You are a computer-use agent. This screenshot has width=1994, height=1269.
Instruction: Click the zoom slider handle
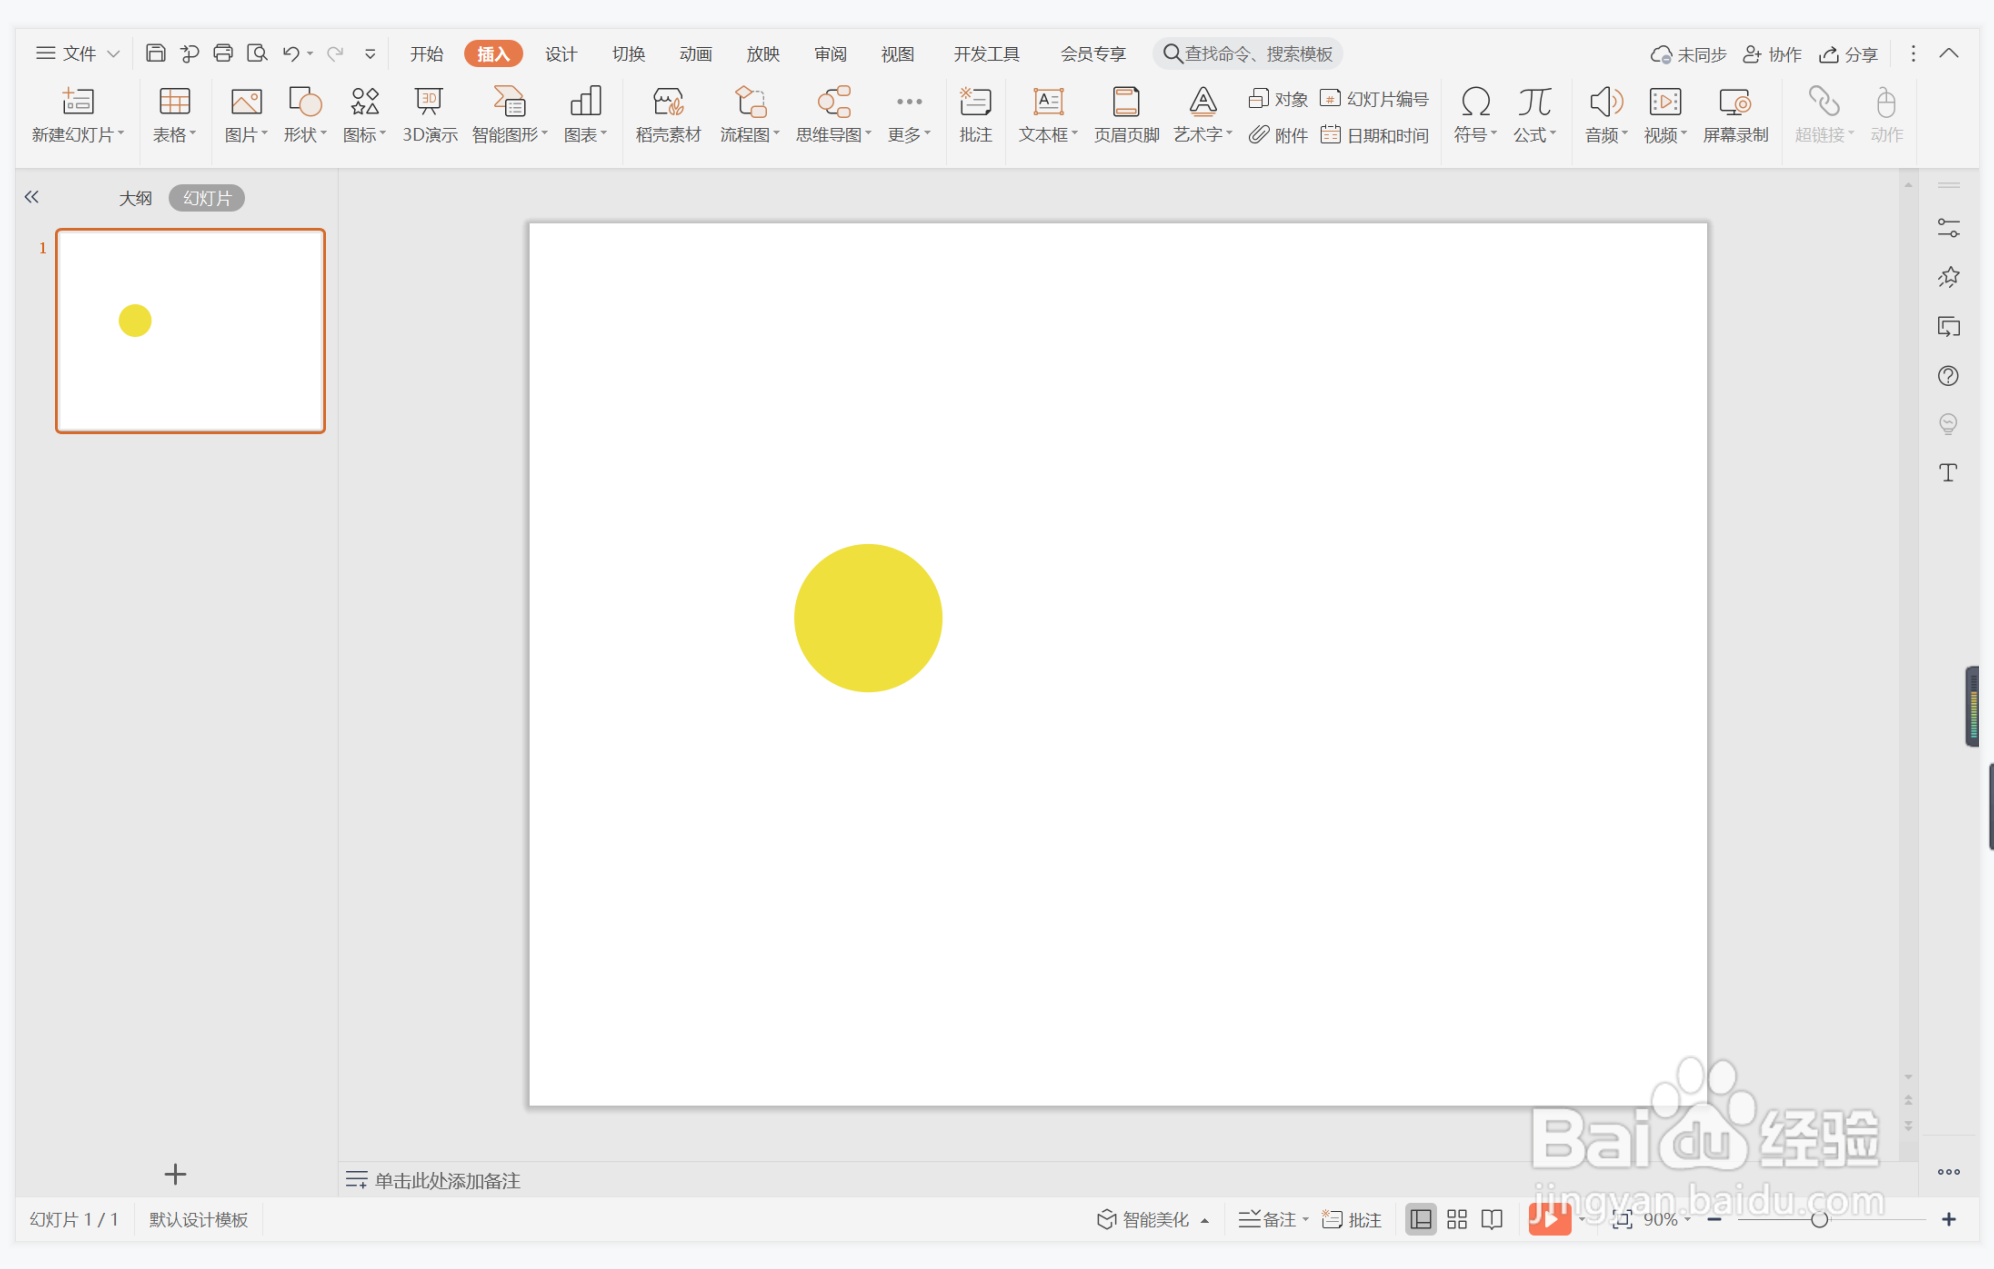[x=1819, y=1219]
